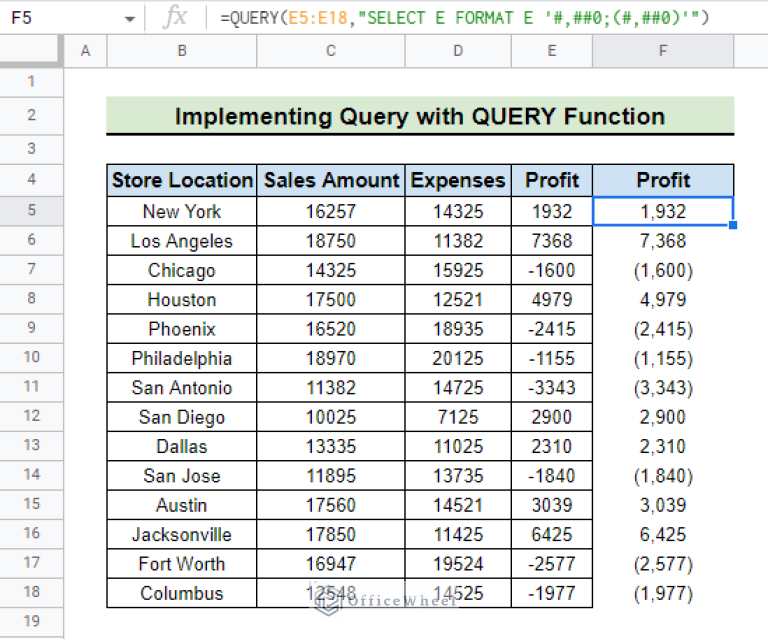Screen dimensions: 768x639
Task: Select the 'Austin' cell
Action: [x=182, y=505]
